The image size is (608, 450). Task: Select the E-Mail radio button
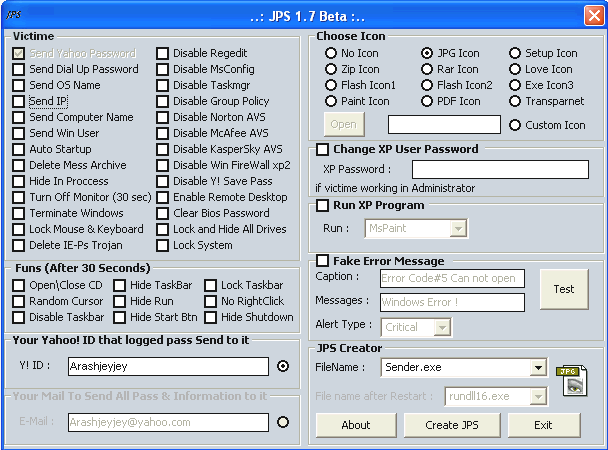point(283,422)
